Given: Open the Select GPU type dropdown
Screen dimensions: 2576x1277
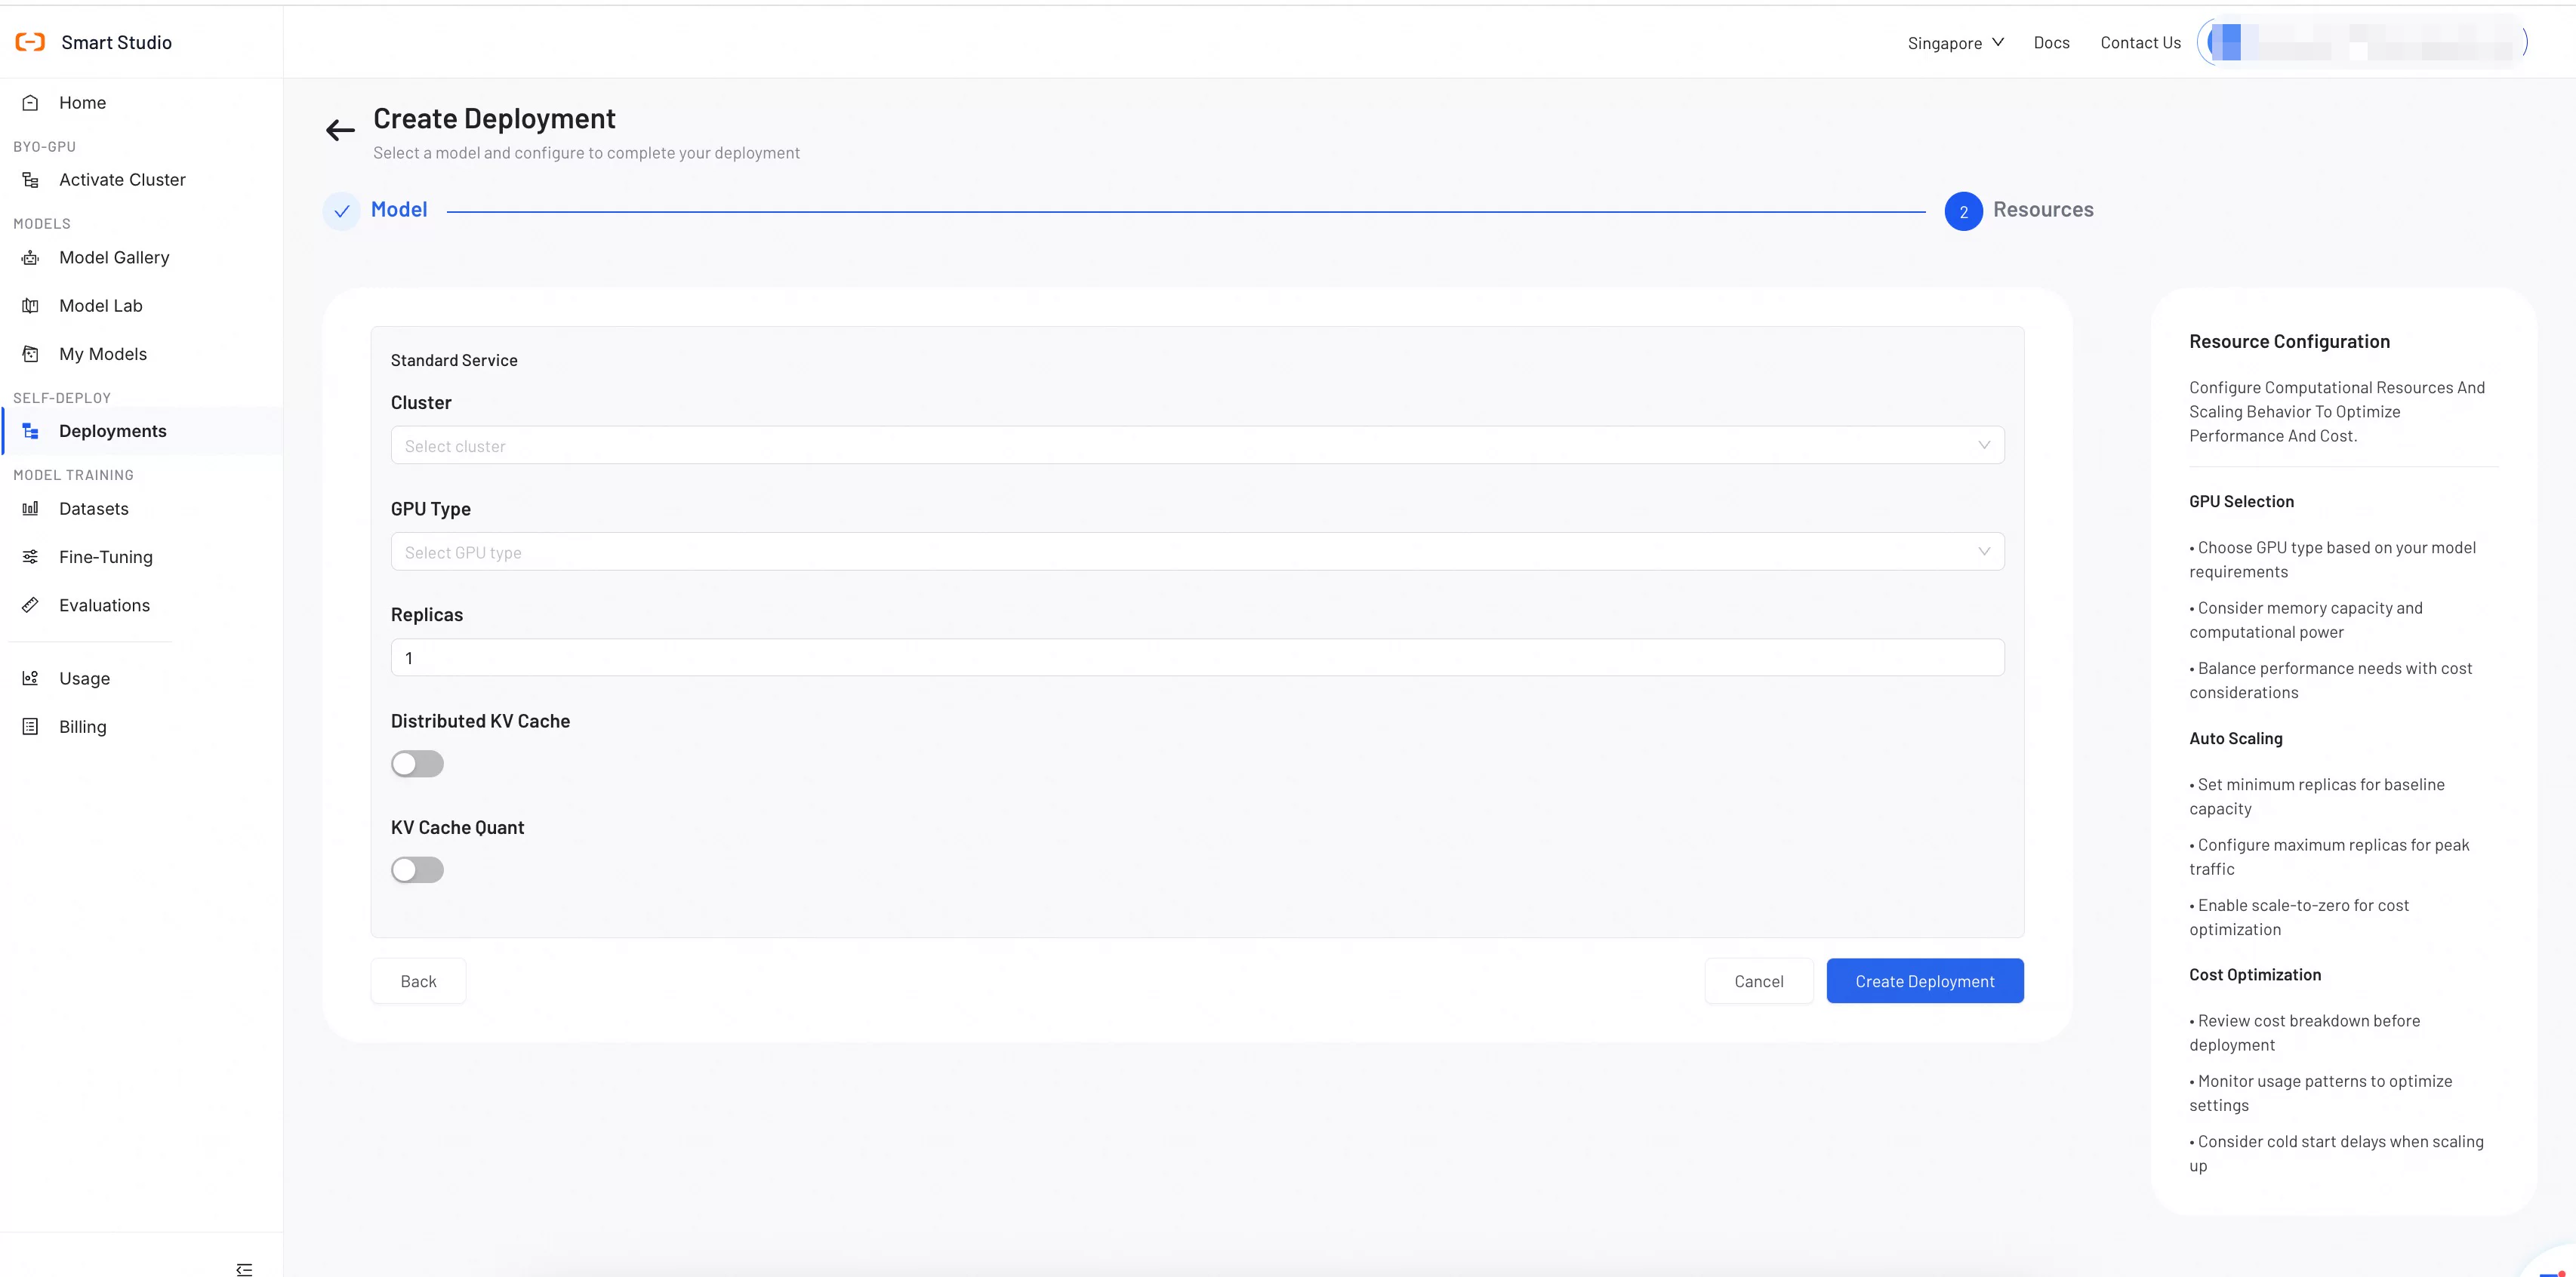Looking at the screenshot, I should coord(1197,551).
